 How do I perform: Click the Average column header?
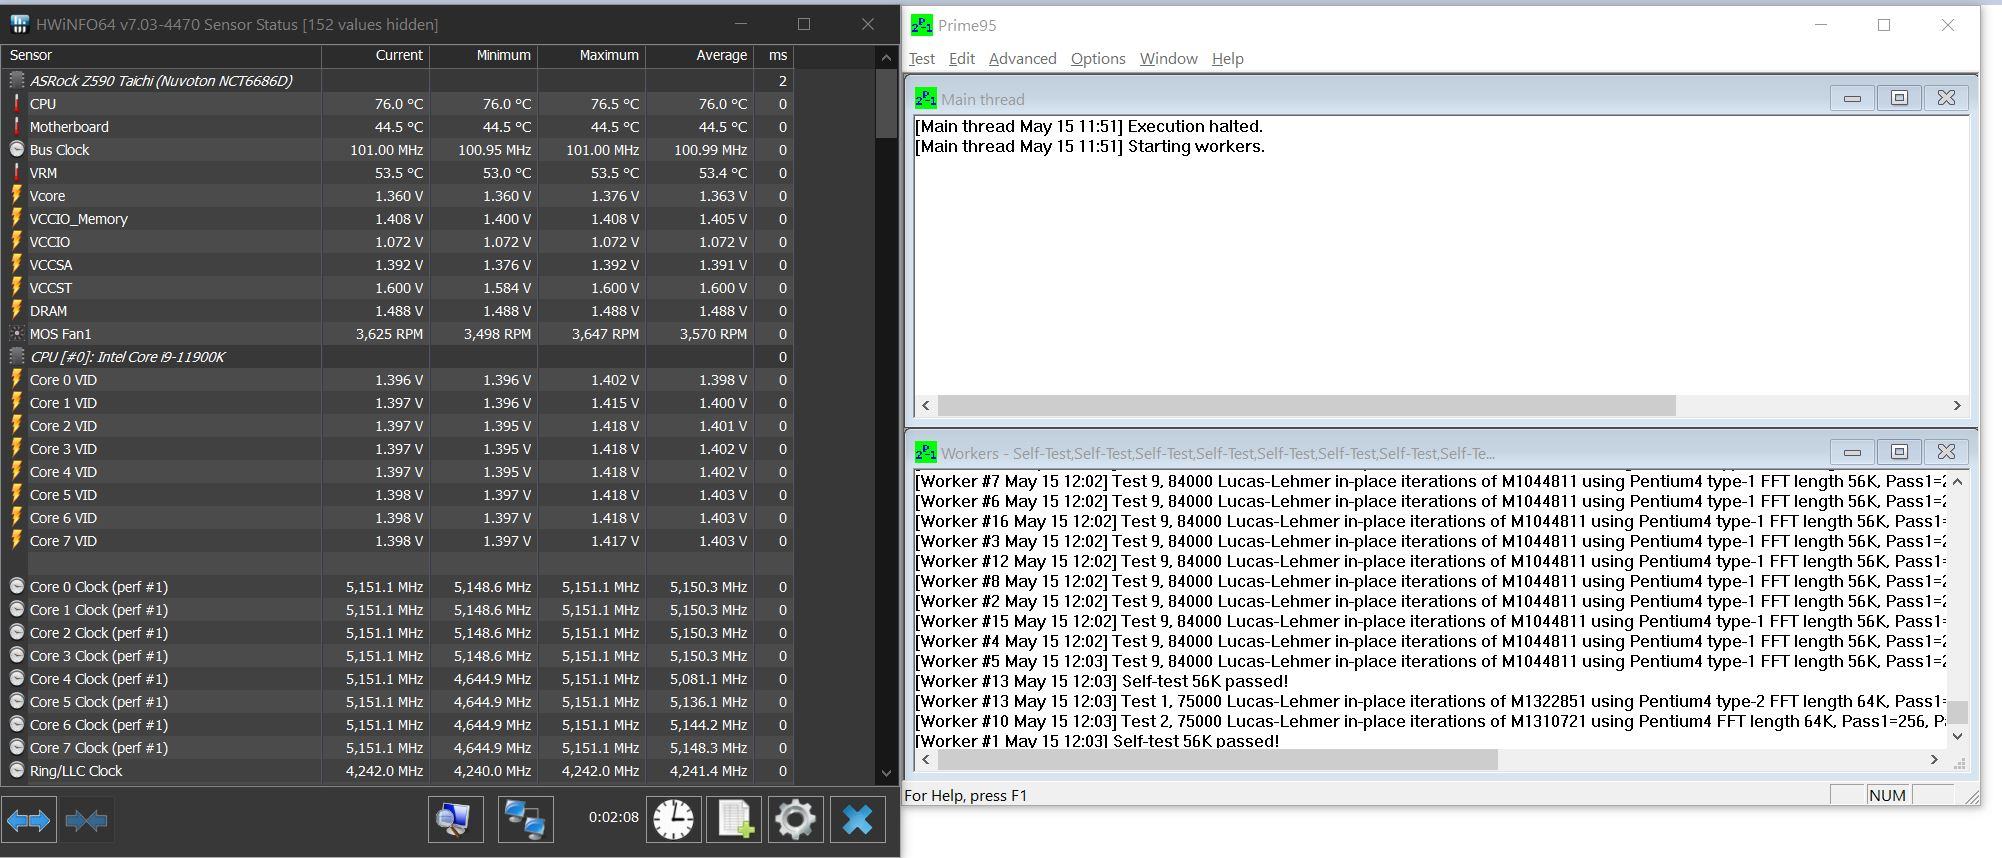pos(700,55)
